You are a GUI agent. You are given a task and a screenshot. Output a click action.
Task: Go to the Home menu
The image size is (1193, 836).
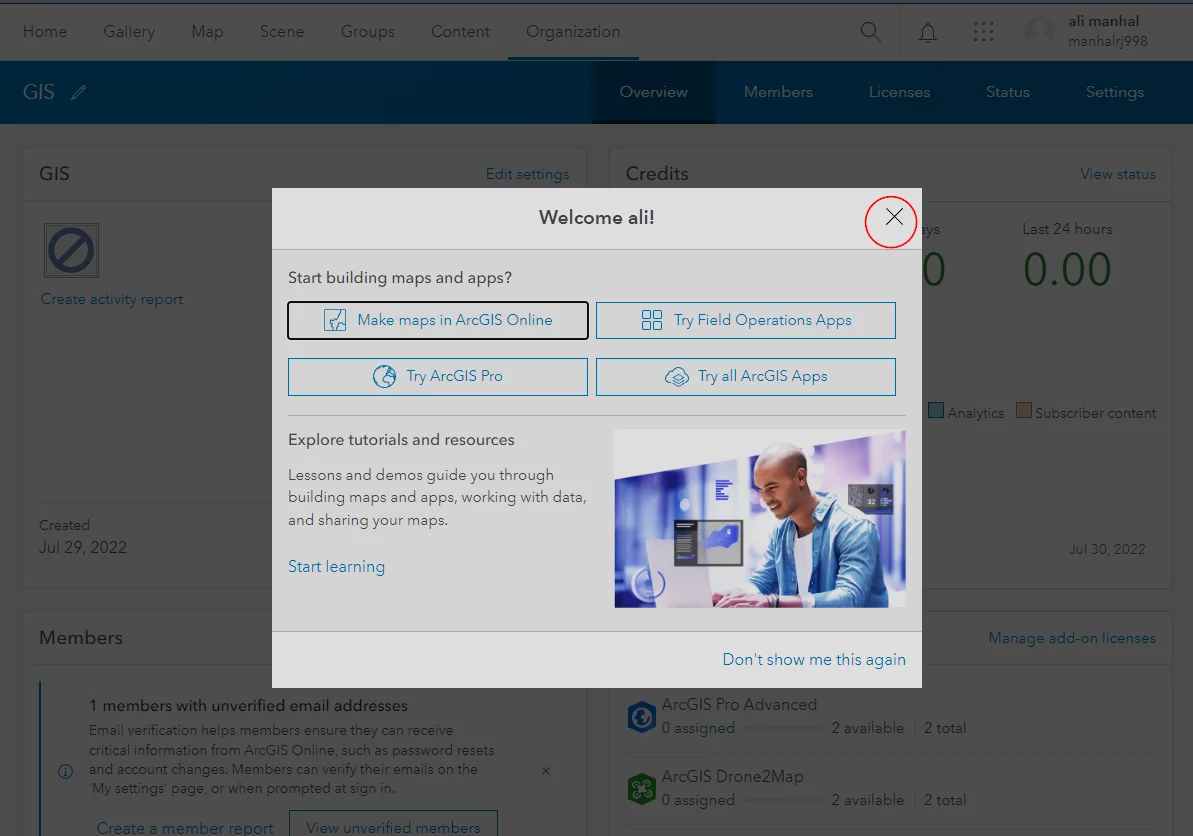coord(45,32)
